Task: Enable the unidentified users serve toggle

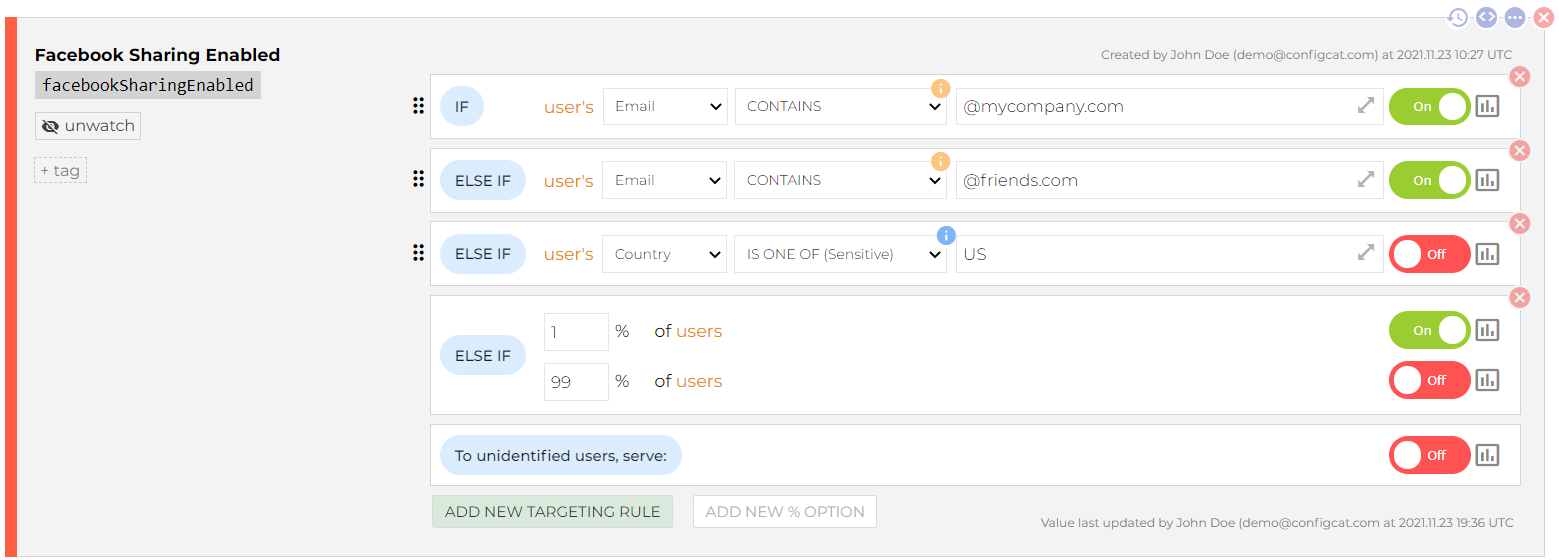Action: (1429, 455)
